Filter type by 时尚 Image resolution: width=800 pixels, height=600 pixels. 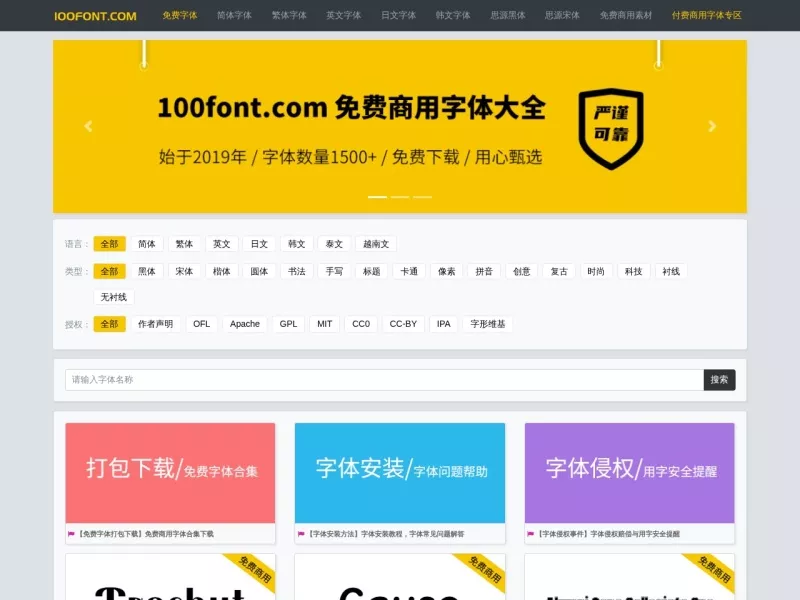tap(596, 271)
